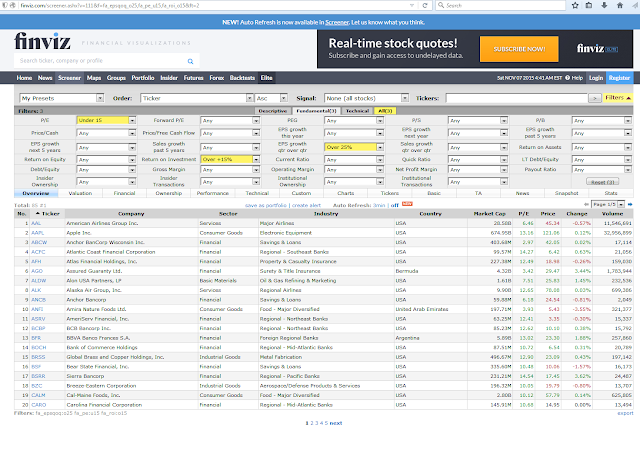Open Maps in the navigation bar
640x450 pixels.
[94, 78]
